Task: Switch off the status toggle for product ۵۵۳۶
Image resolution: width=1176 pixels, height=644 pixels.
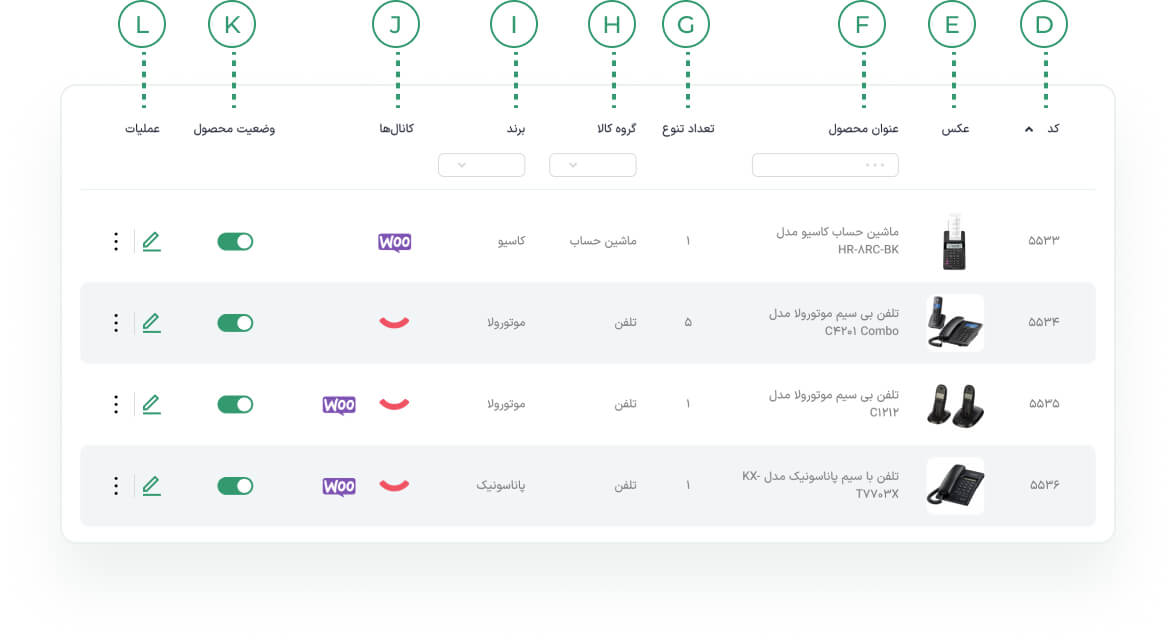Action: tap(236, 486)
